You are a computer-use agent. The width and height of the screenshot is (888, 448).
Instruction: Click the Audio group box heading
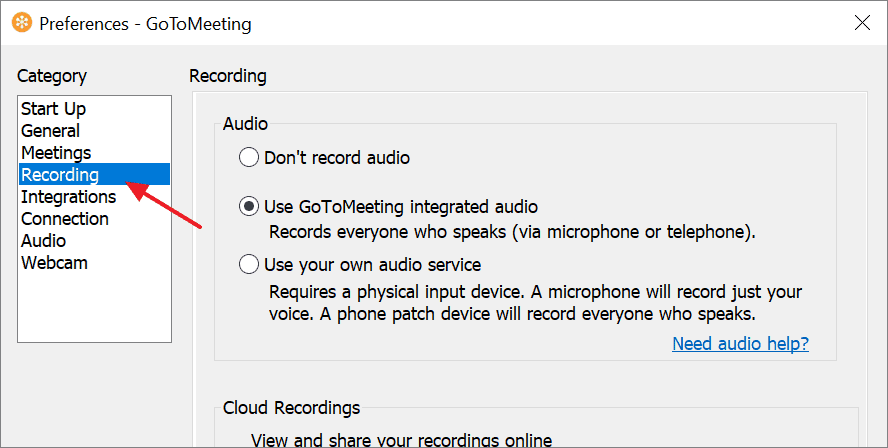[x=245, y=124]
